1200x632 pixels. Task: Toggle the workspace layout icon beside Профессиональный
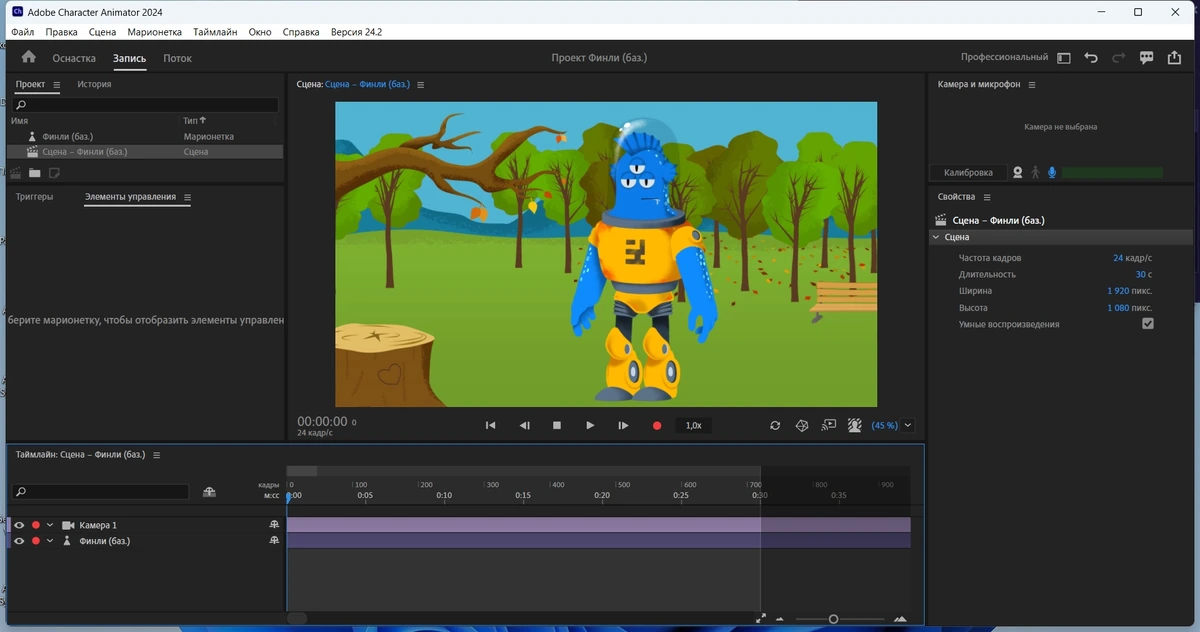tap(1063, 58)
